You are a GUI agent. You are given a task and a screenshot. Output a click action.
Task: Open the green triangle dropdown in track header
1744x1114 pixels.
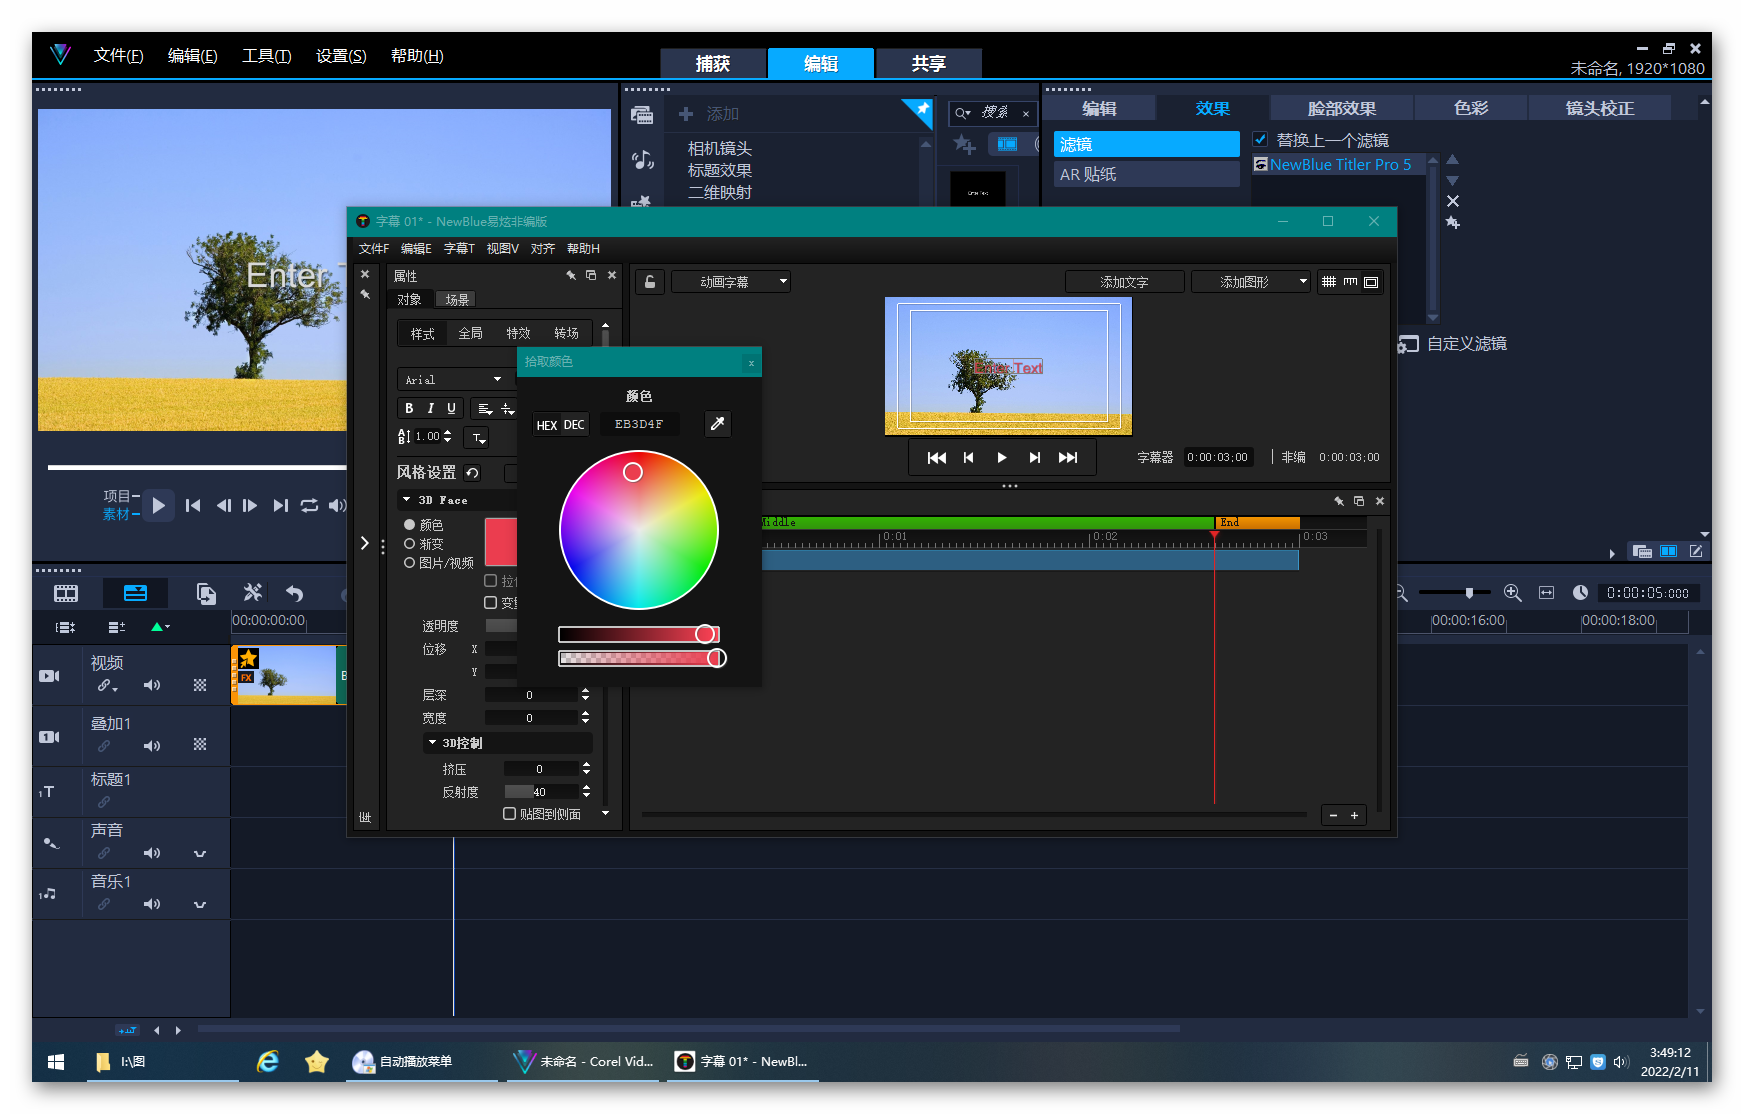pos(160,627)
